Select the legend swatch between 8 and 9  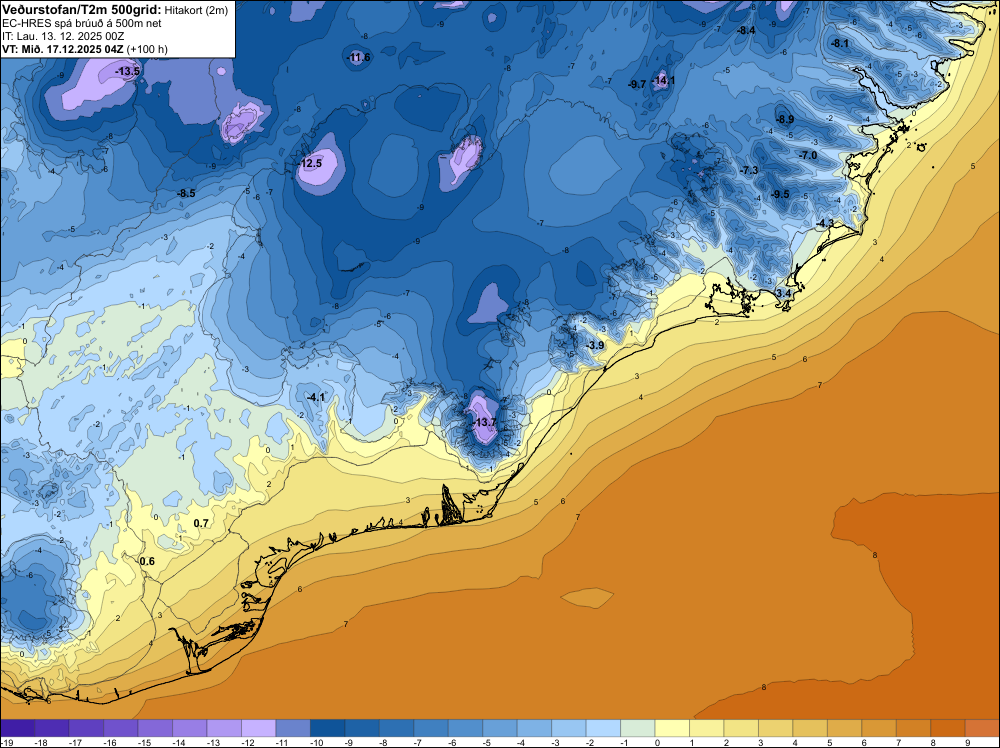948,728
